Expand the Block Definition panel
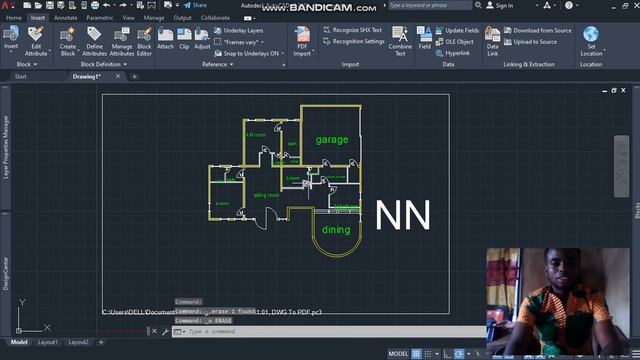 coord(104,64)
